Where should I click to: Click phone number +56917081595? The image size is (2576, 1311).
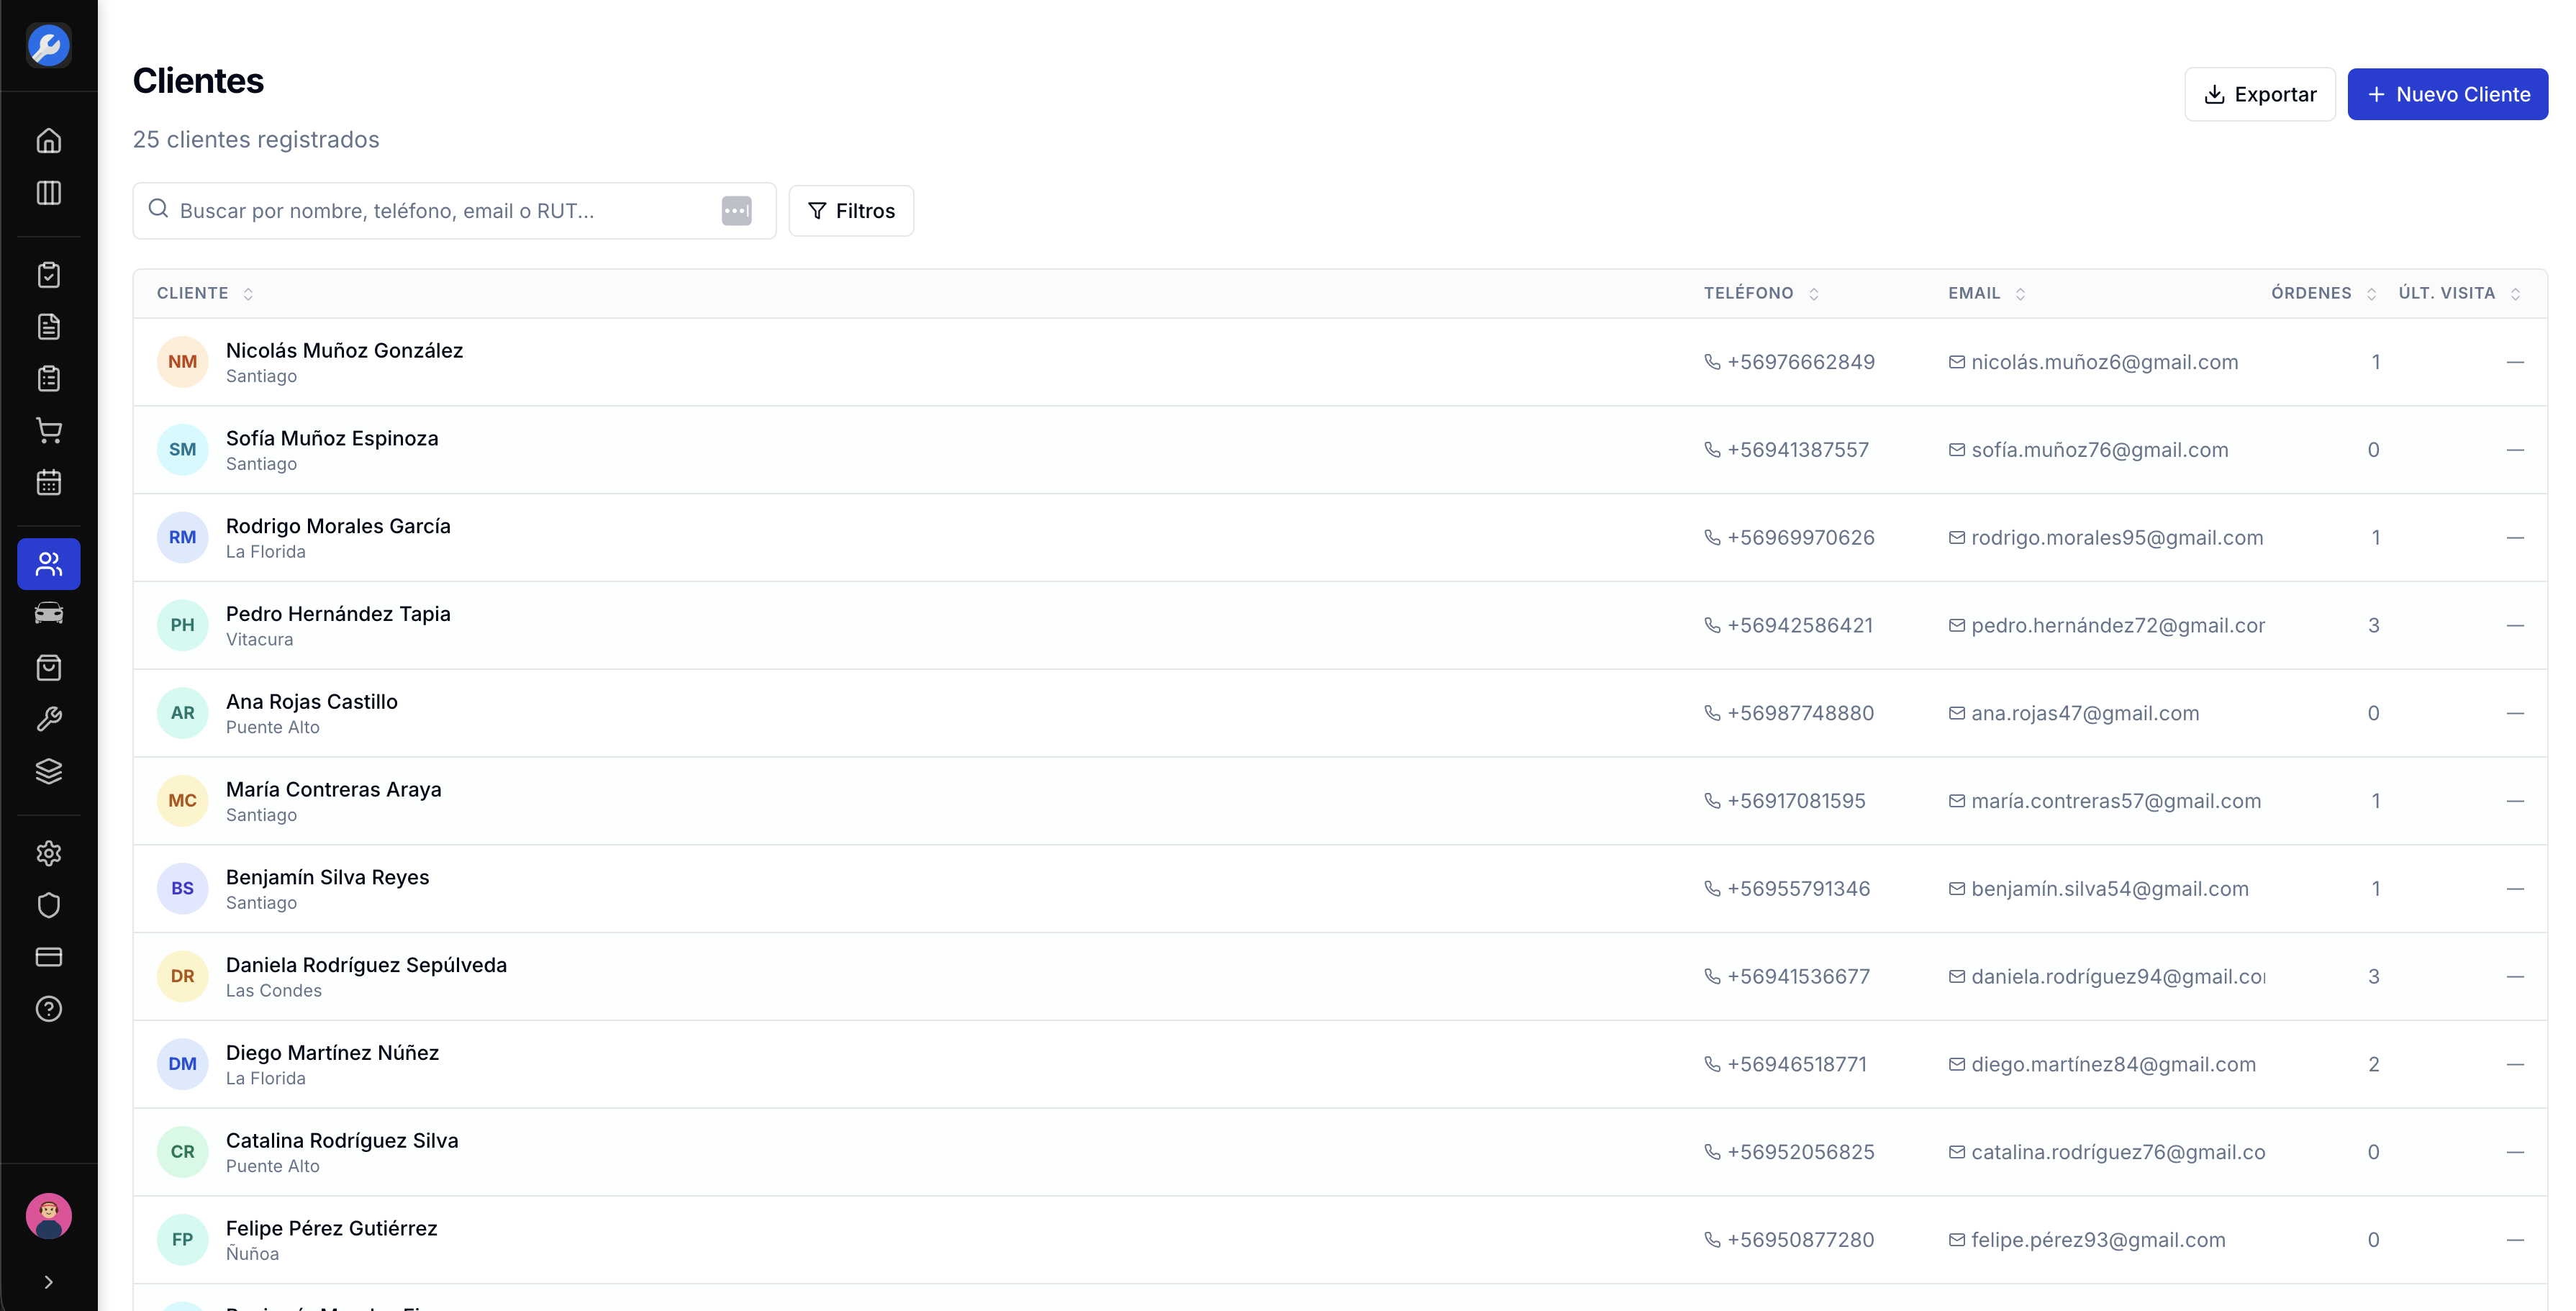(x=1796, y=801)
